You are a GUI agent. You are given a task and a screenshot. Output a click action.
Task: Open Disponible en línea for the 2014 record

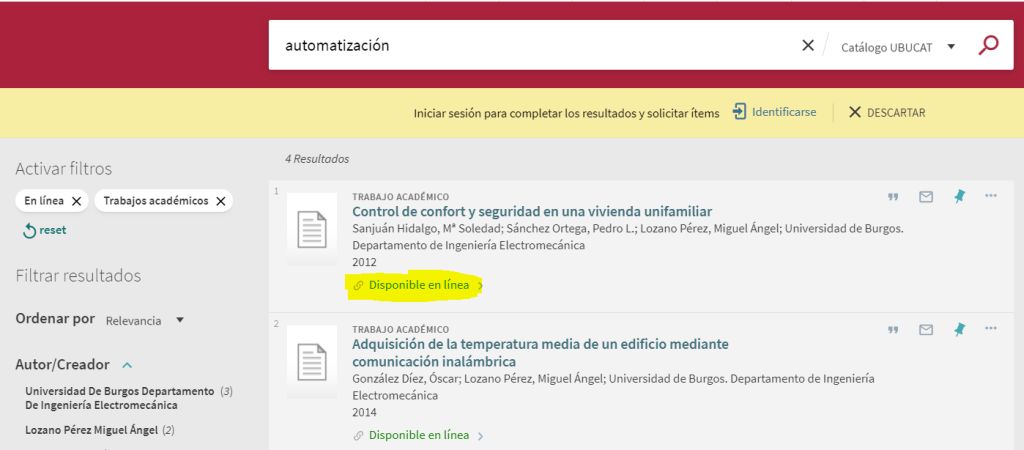pyautogui.click(x=418, y=436)
